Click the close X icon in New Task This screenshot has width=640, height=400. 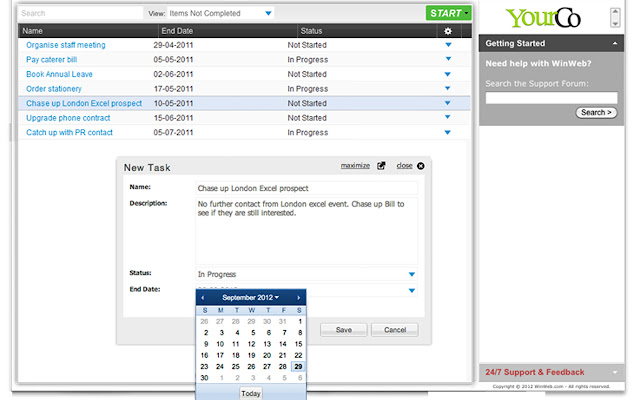pyautogui.click(x=420, y=166)
